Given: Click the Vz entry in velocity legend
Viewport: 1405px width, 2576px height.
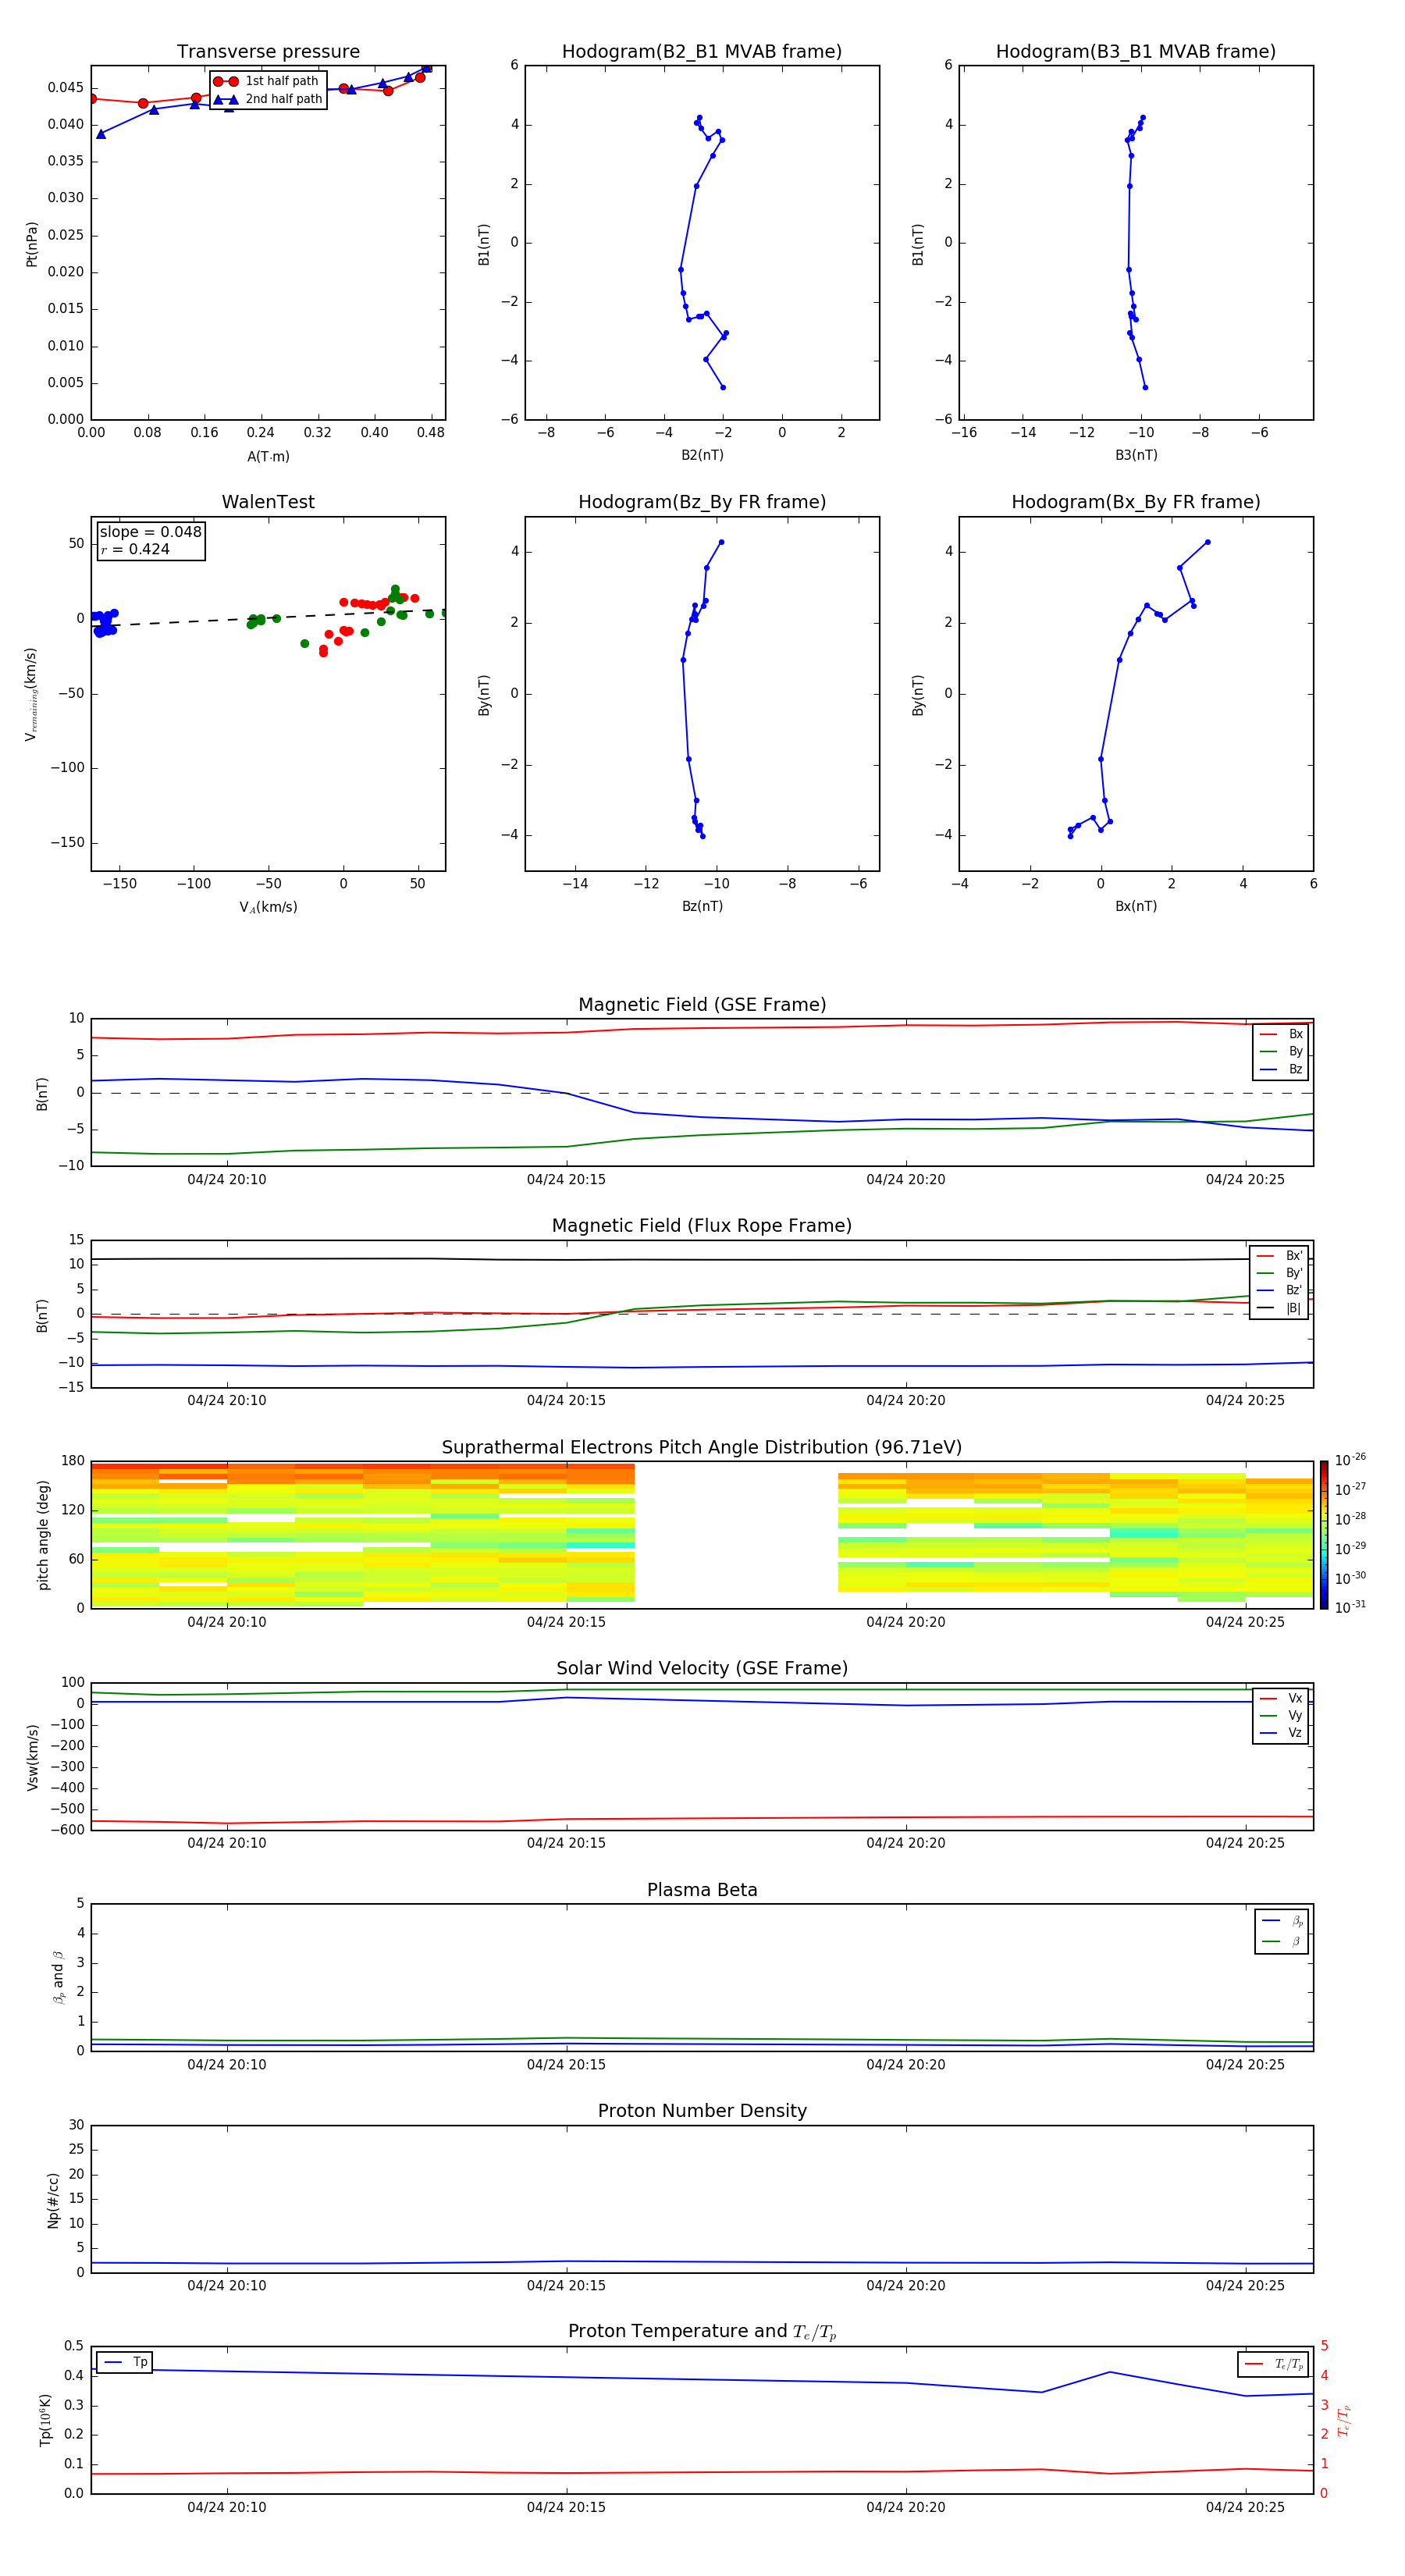Looking at the screenshot, I should [x=1281, y=1733].
